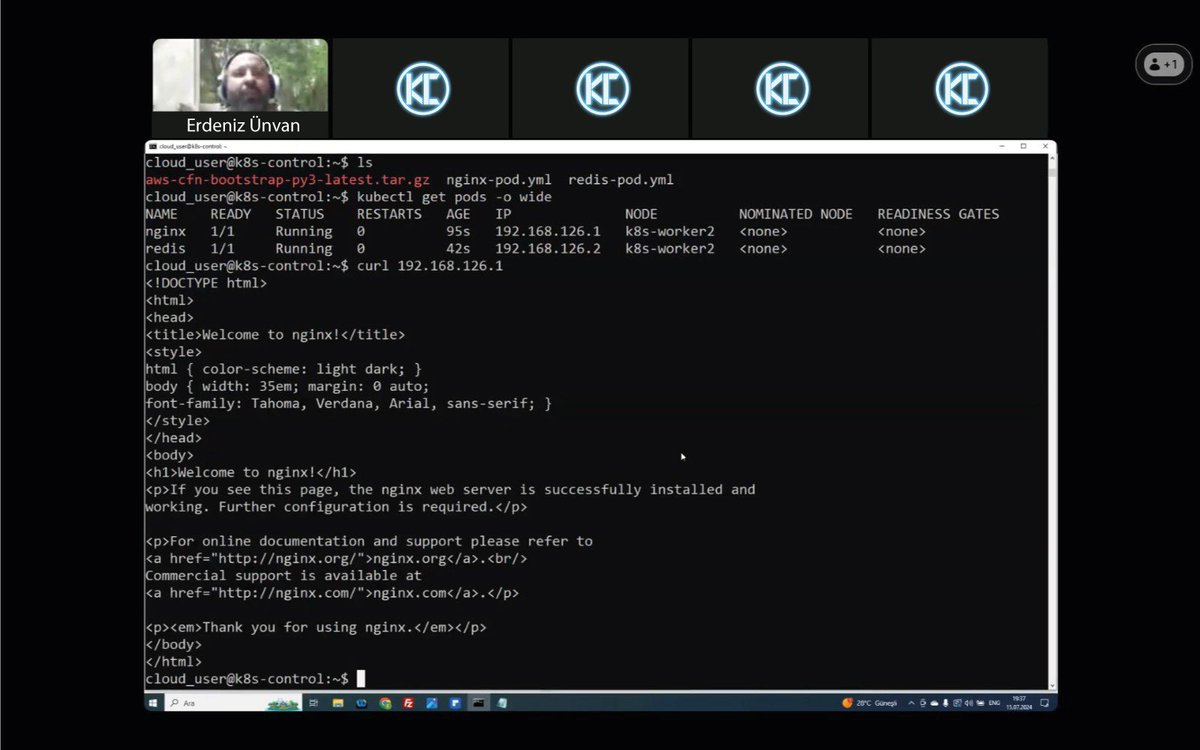Open the sunny weather widget in taskbar
Image resolution: width=1200 pixels, height=750 pixels.
point(869,703)
